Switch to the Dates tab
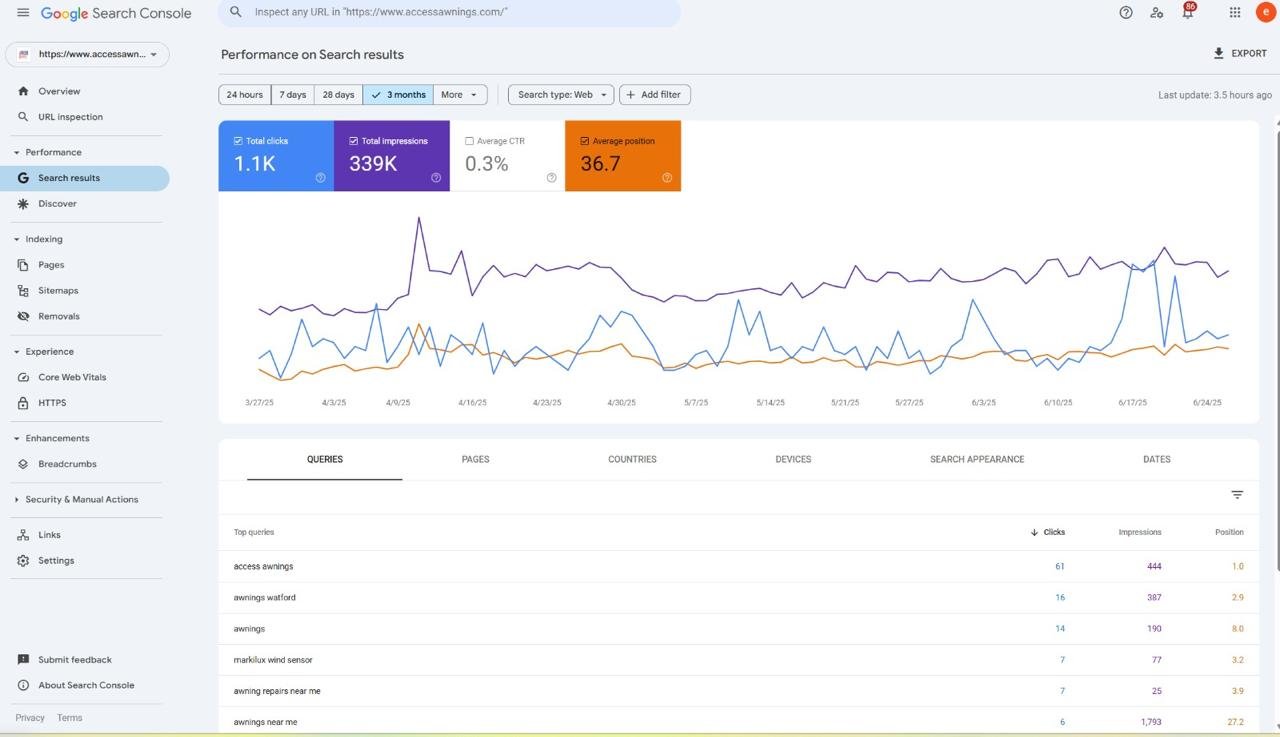The height and width of the screenshot is (737, 1280). coord(1157,459)
